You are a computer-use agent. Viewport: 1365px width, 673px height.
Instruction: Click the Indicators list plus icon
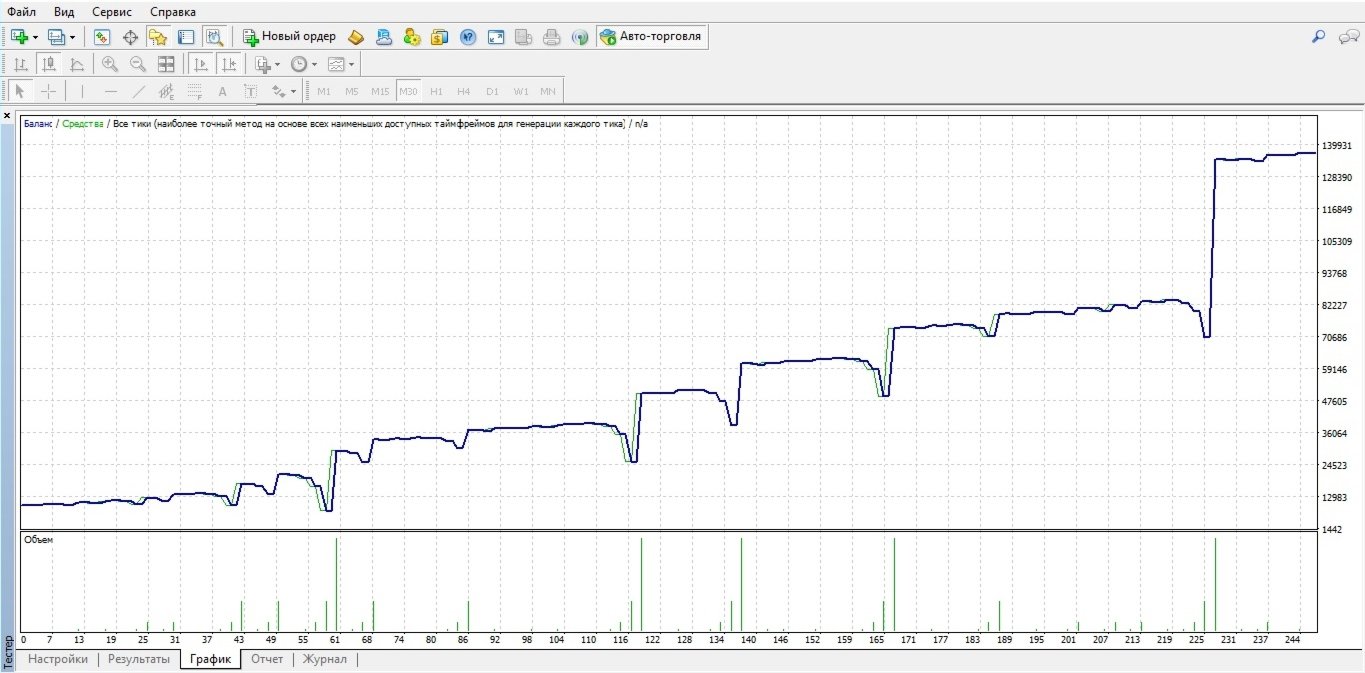tap(263, 64)
